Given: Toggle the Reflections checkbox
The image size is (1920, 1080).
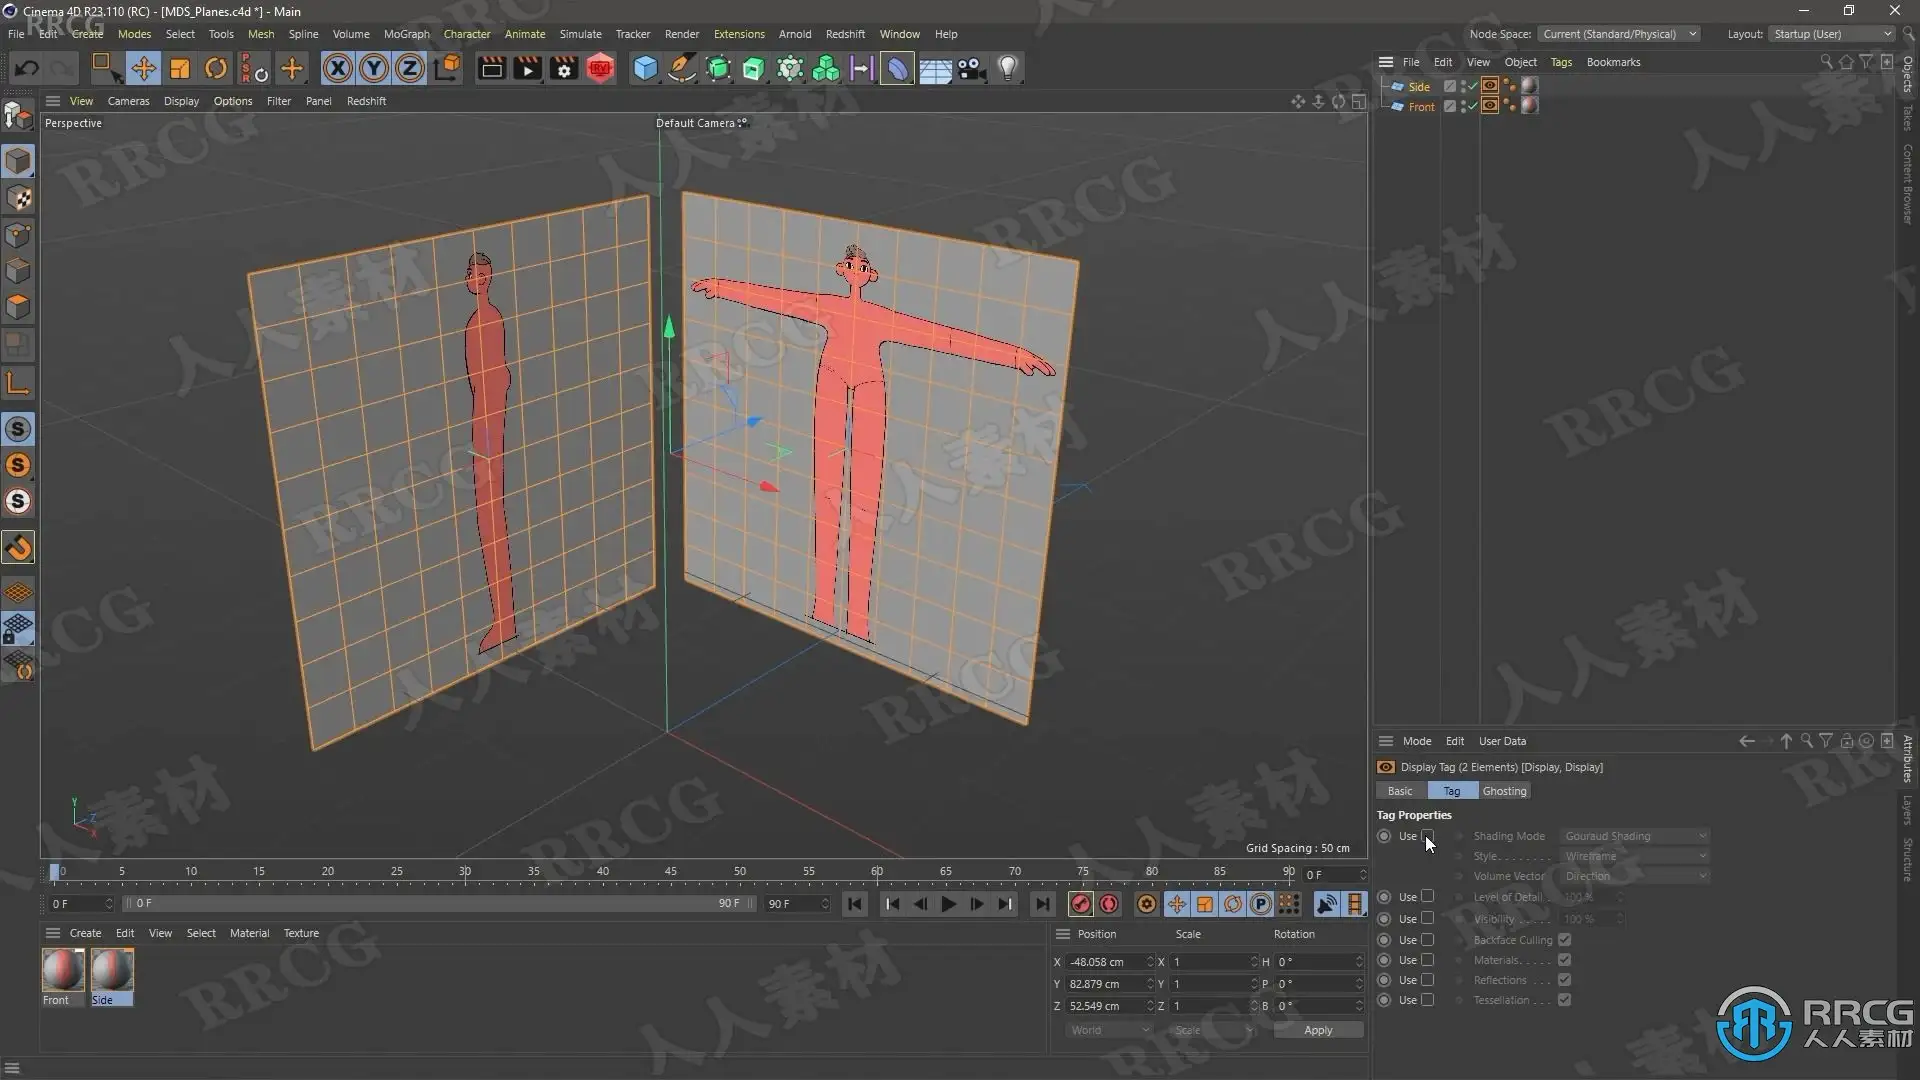Looking at the screenshot, I should click(1564, 980).
